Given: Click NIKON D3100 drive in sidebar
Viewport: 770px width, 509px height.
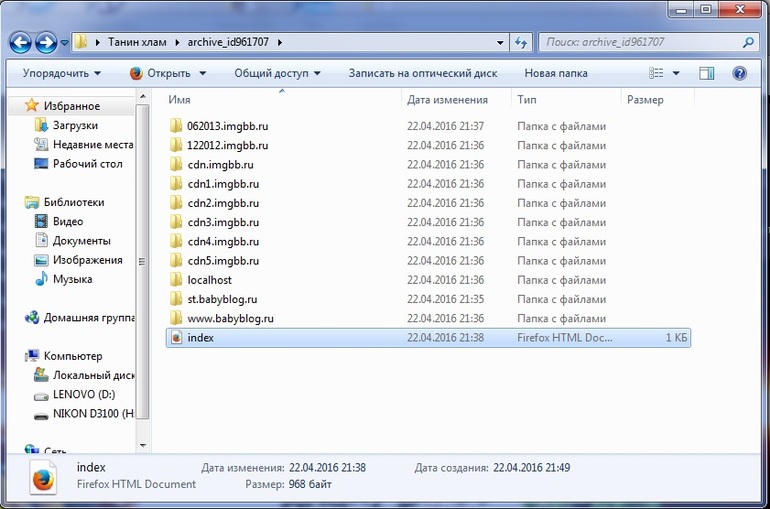Looking at the screenshot, I should (87, 415).
